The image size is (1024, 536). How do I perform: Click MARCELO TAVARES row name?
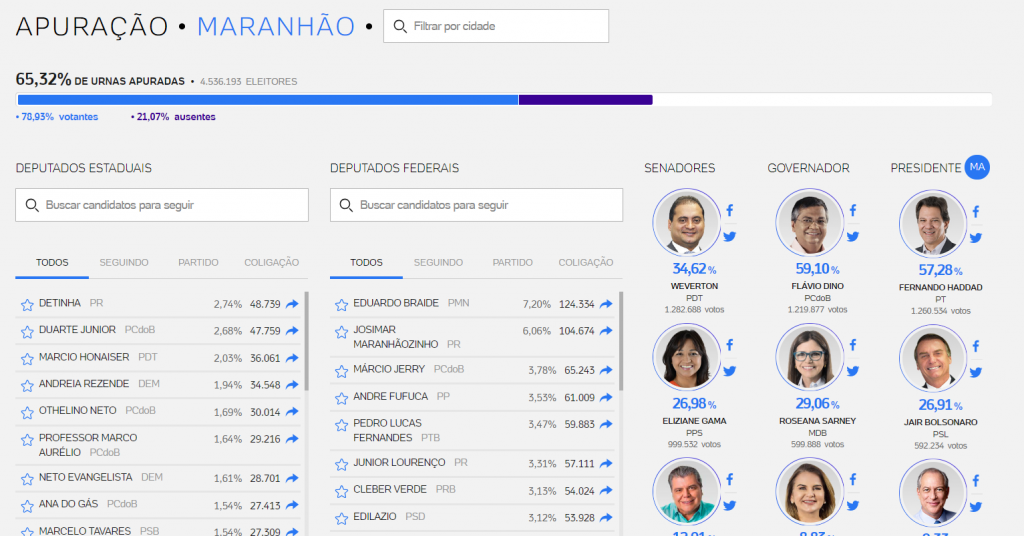pos(85,531)
